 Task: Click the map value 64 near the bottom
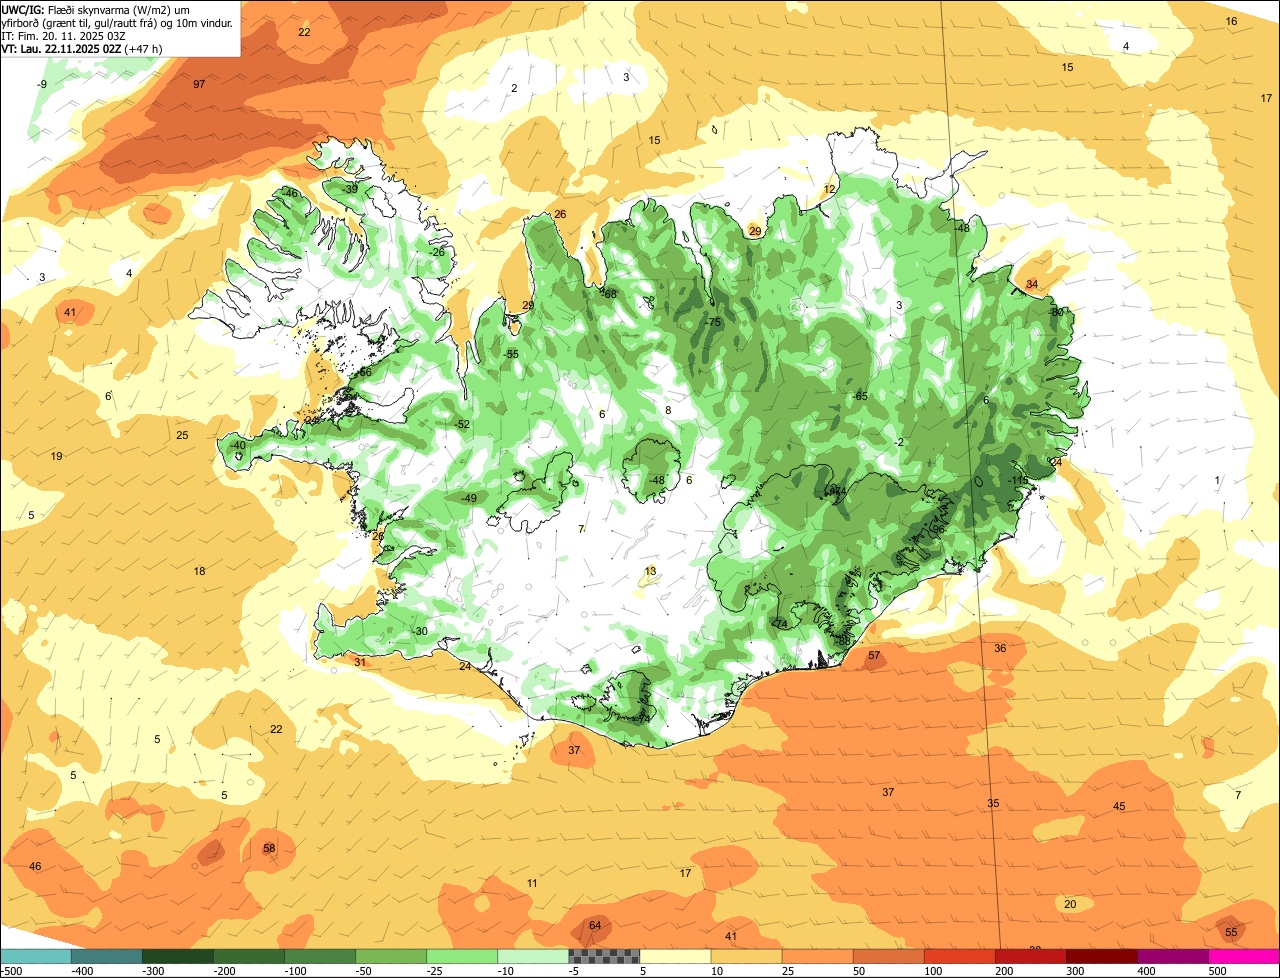(x=595, y=925)
